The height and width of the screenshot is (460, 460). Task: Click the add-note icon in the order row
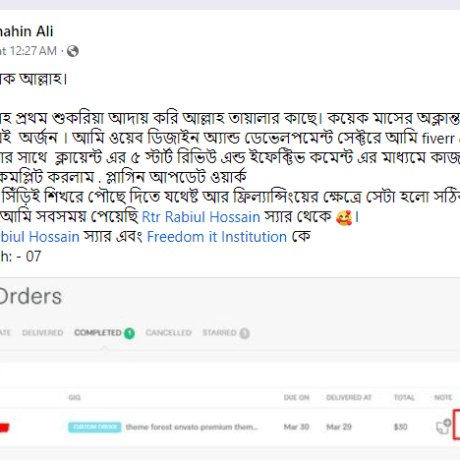pos(443,426)
